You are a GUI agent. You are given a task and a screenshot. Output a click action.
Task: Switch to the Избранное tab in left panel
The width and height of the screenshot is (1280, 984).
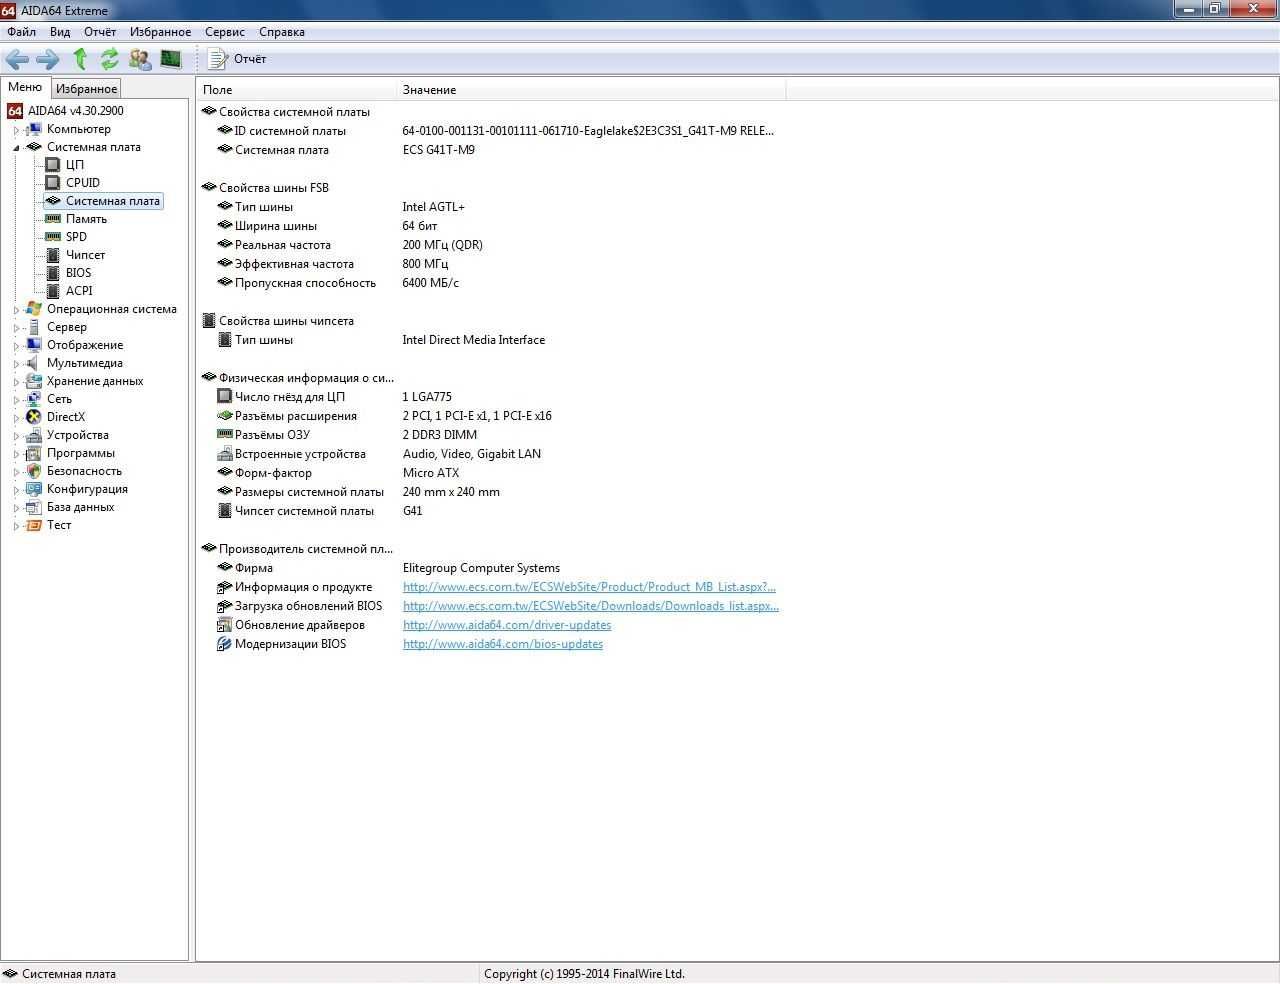coord(86,89)
